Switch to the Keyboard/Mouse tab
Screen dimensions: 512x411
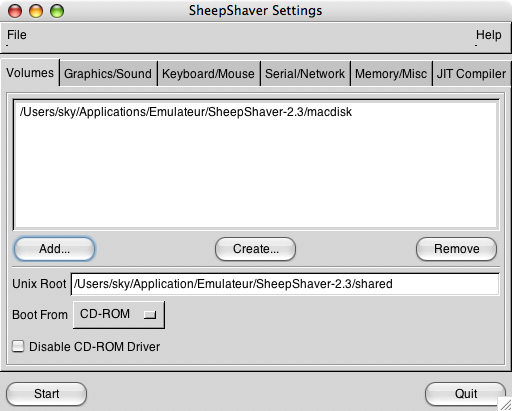208,73
